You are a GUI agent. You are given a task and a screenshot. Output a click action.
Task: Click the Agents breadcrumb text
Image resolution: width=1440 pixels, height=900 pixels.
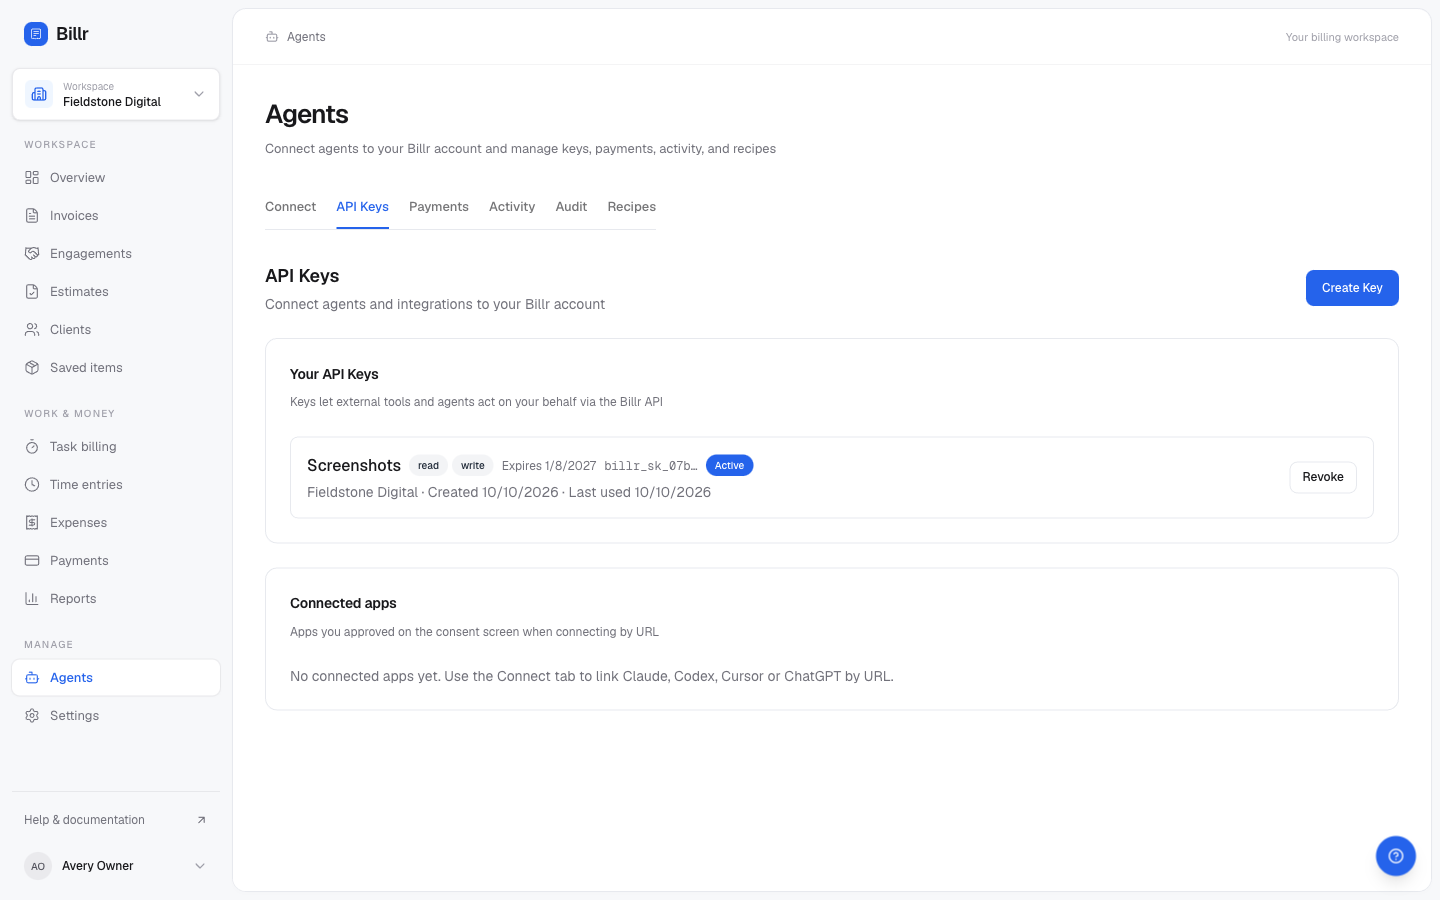tap(306, 37)
